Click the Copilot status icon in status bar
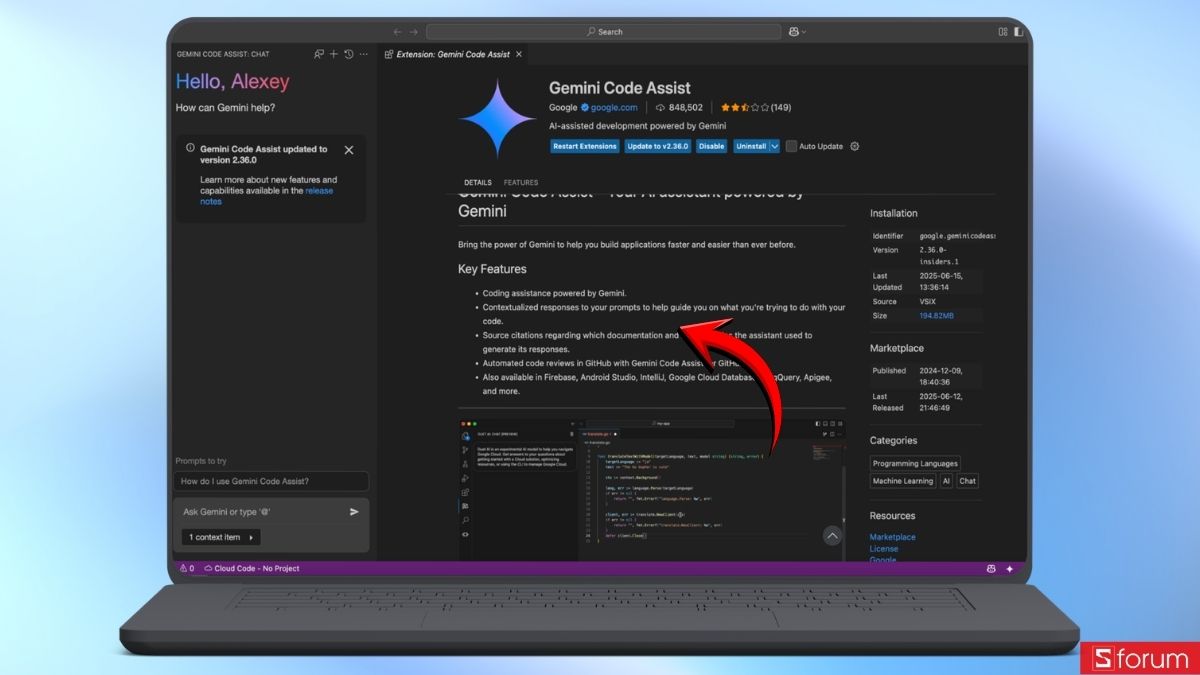 pyautogui.click(x=991, y=568)
